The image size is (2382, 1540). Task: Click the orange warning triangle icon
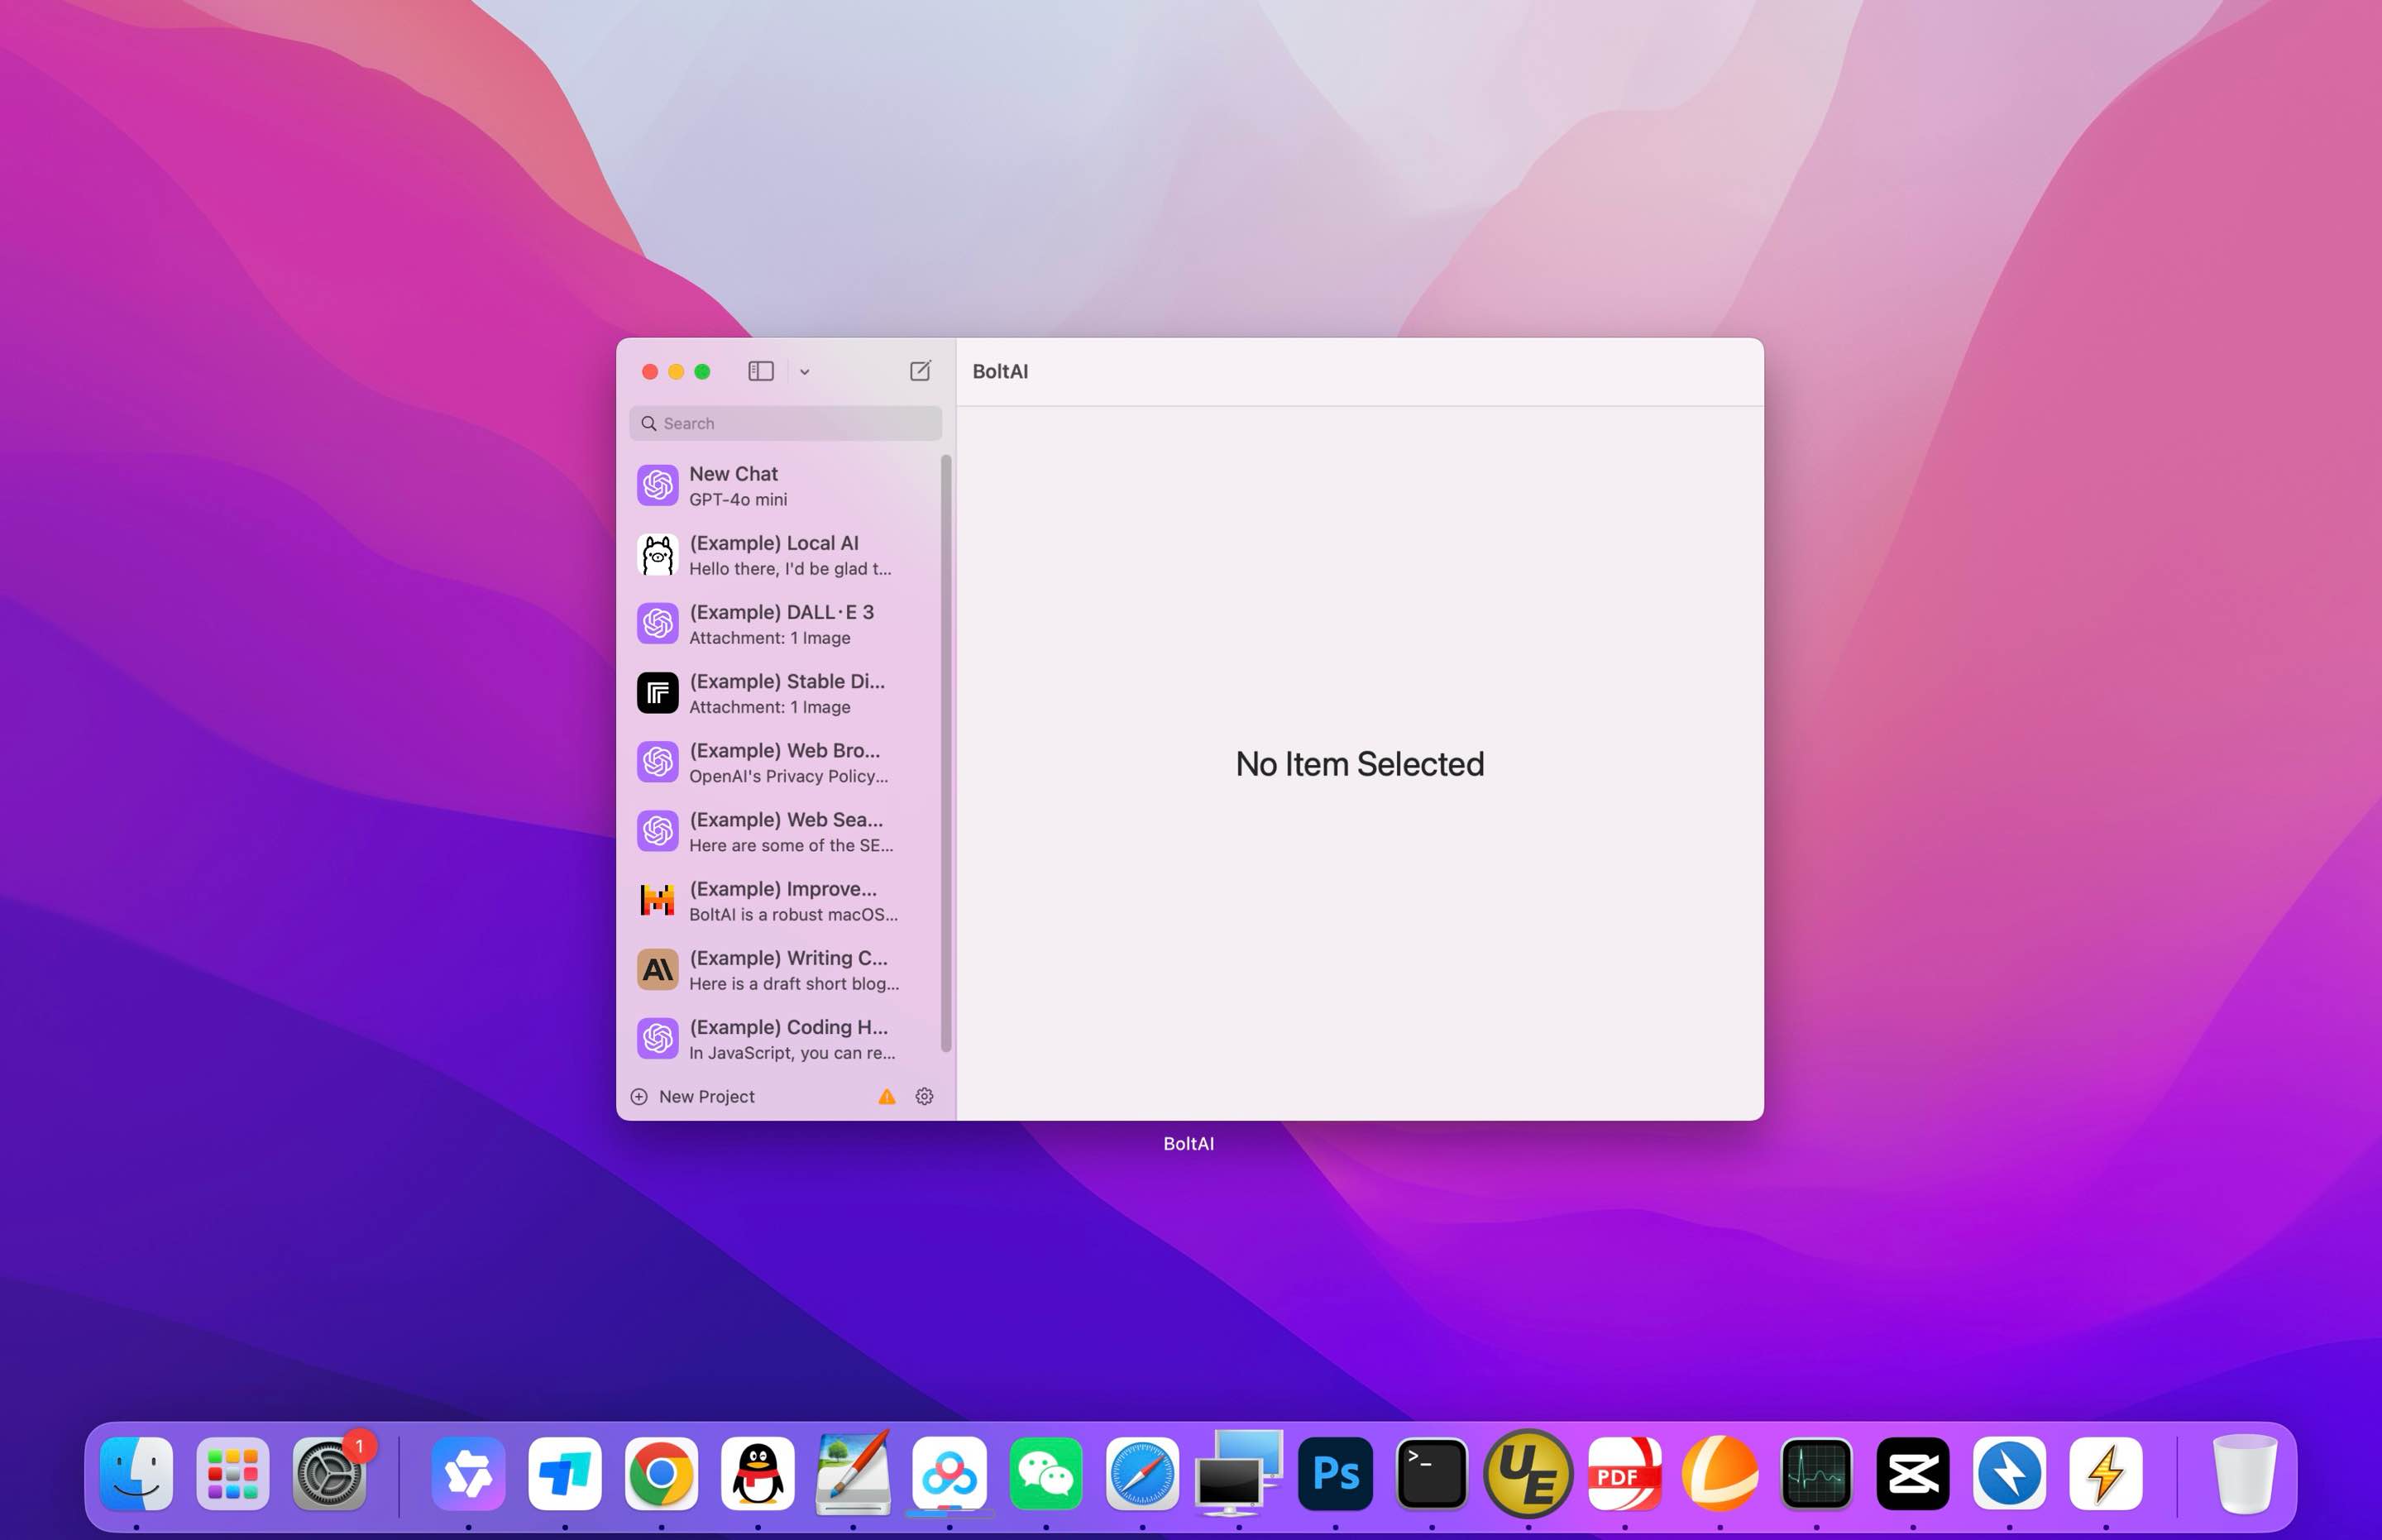coord(885,1096)
